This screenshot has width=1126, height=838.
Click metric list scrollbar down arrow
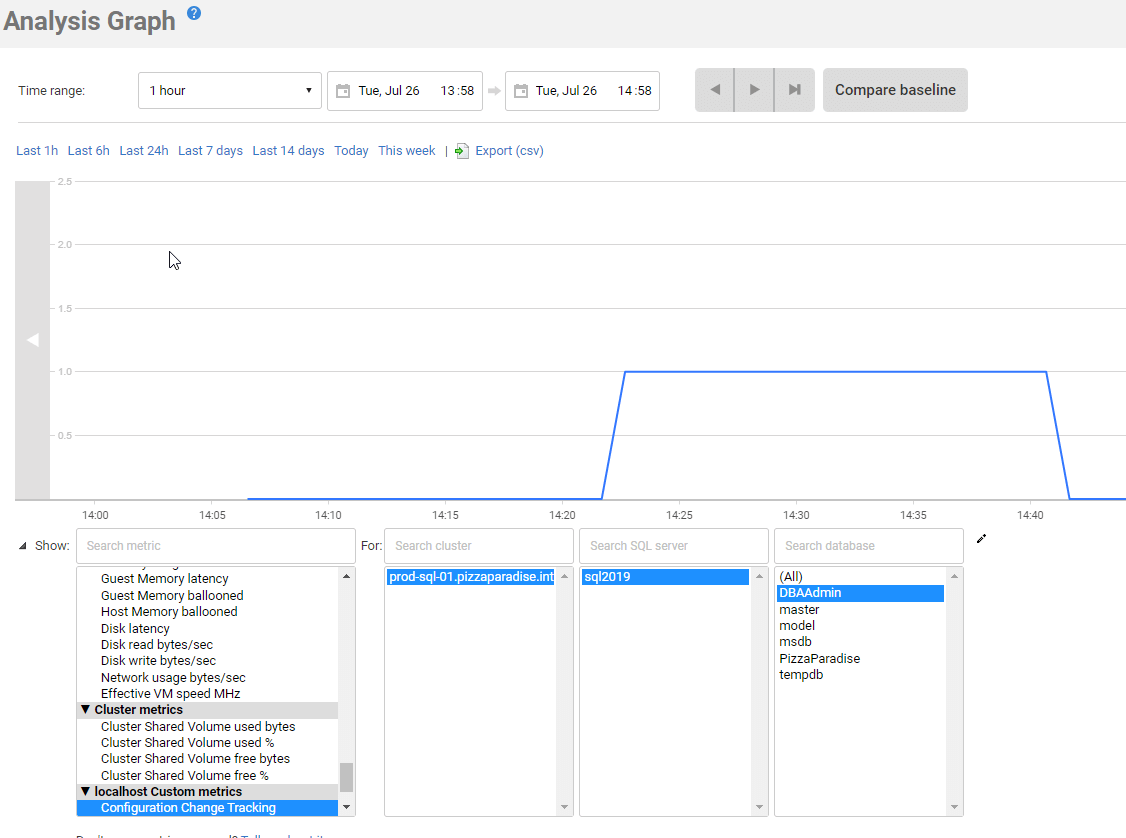(347, 807)
